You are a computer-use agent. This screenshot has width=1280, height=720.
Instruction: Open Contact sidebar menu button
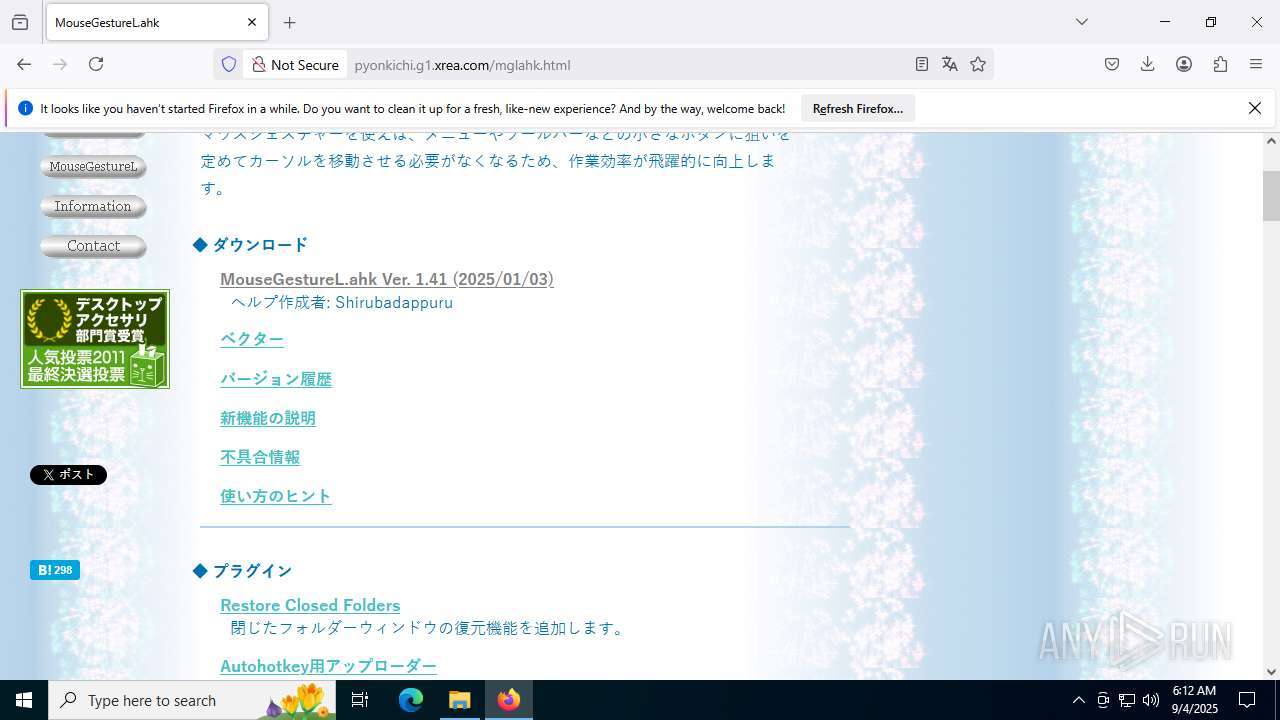(x=94, y=246)
